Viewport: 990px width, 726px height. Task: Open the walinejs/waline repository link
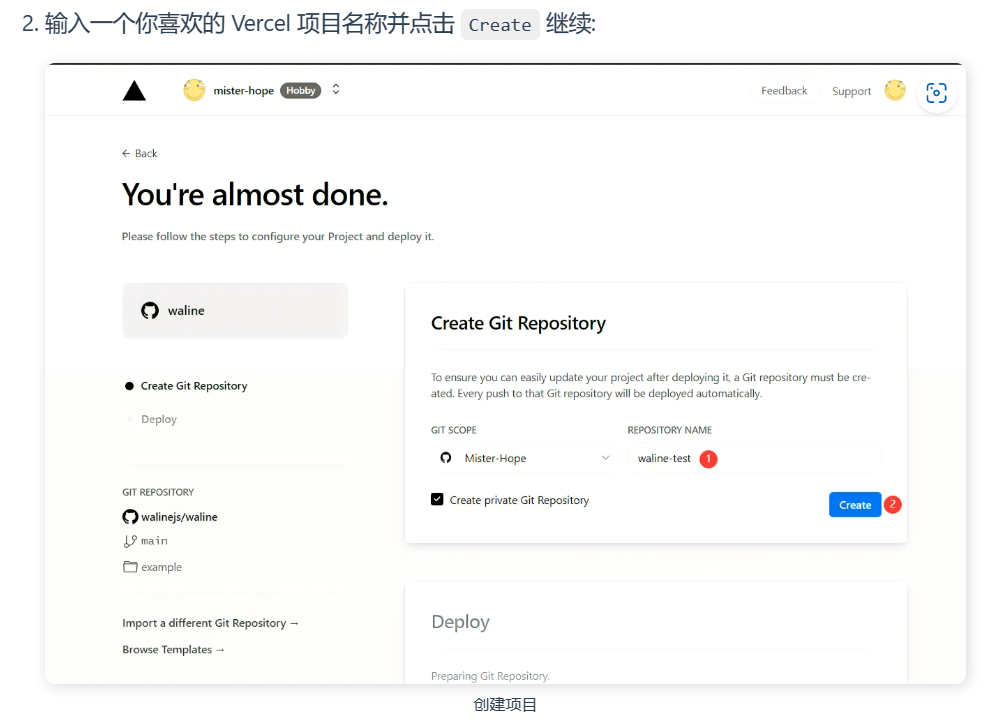[x=179, y=517]
